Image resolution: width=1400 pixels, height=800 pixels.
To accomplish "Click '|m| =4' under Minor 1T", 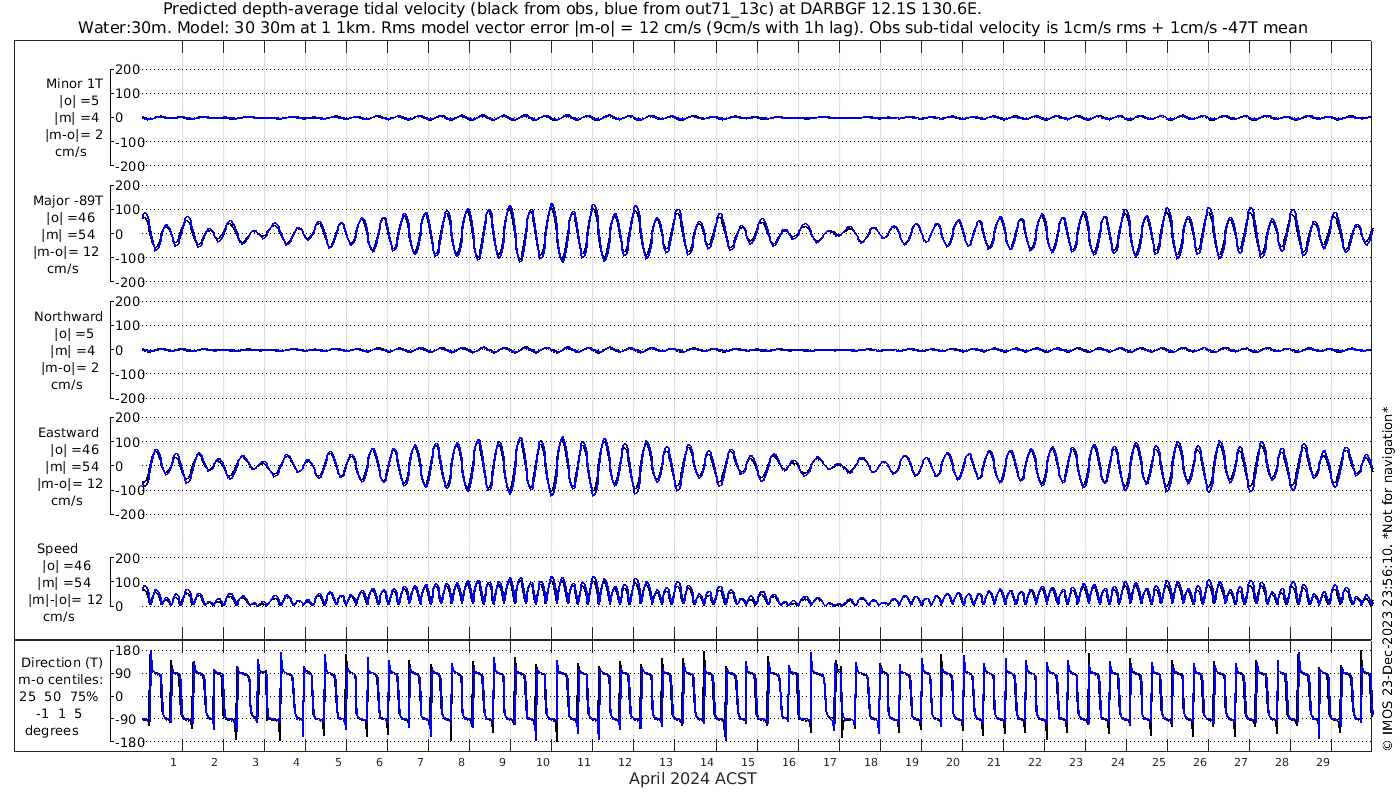I will tap(77, 118).
